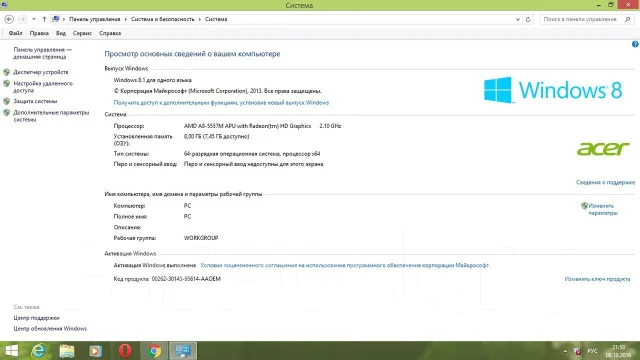Open File Explorer from the taskbar
The image size is (640, 360).
point(67,351)
